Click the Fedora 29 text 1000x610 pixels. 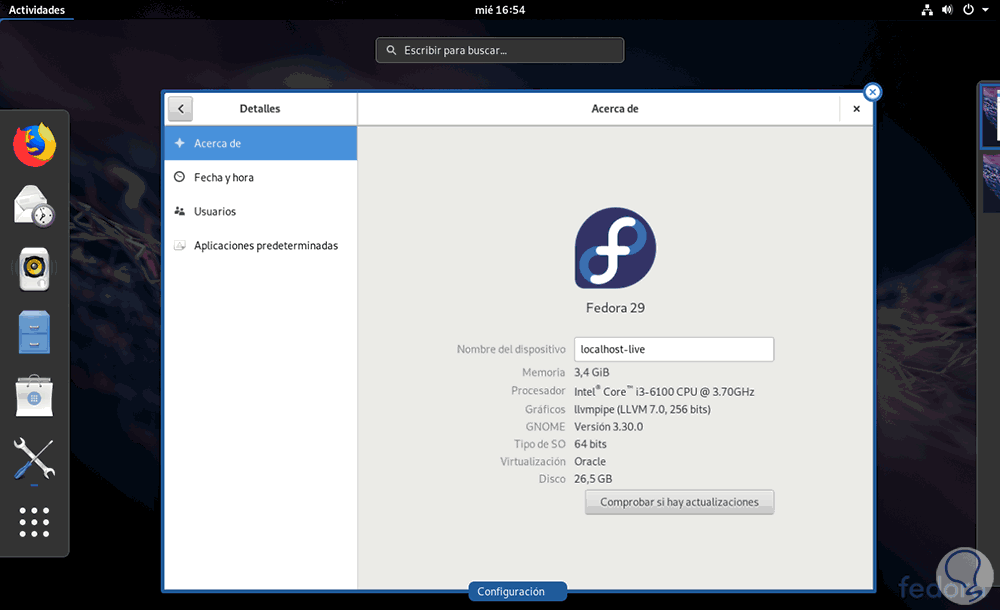point(615,308)
